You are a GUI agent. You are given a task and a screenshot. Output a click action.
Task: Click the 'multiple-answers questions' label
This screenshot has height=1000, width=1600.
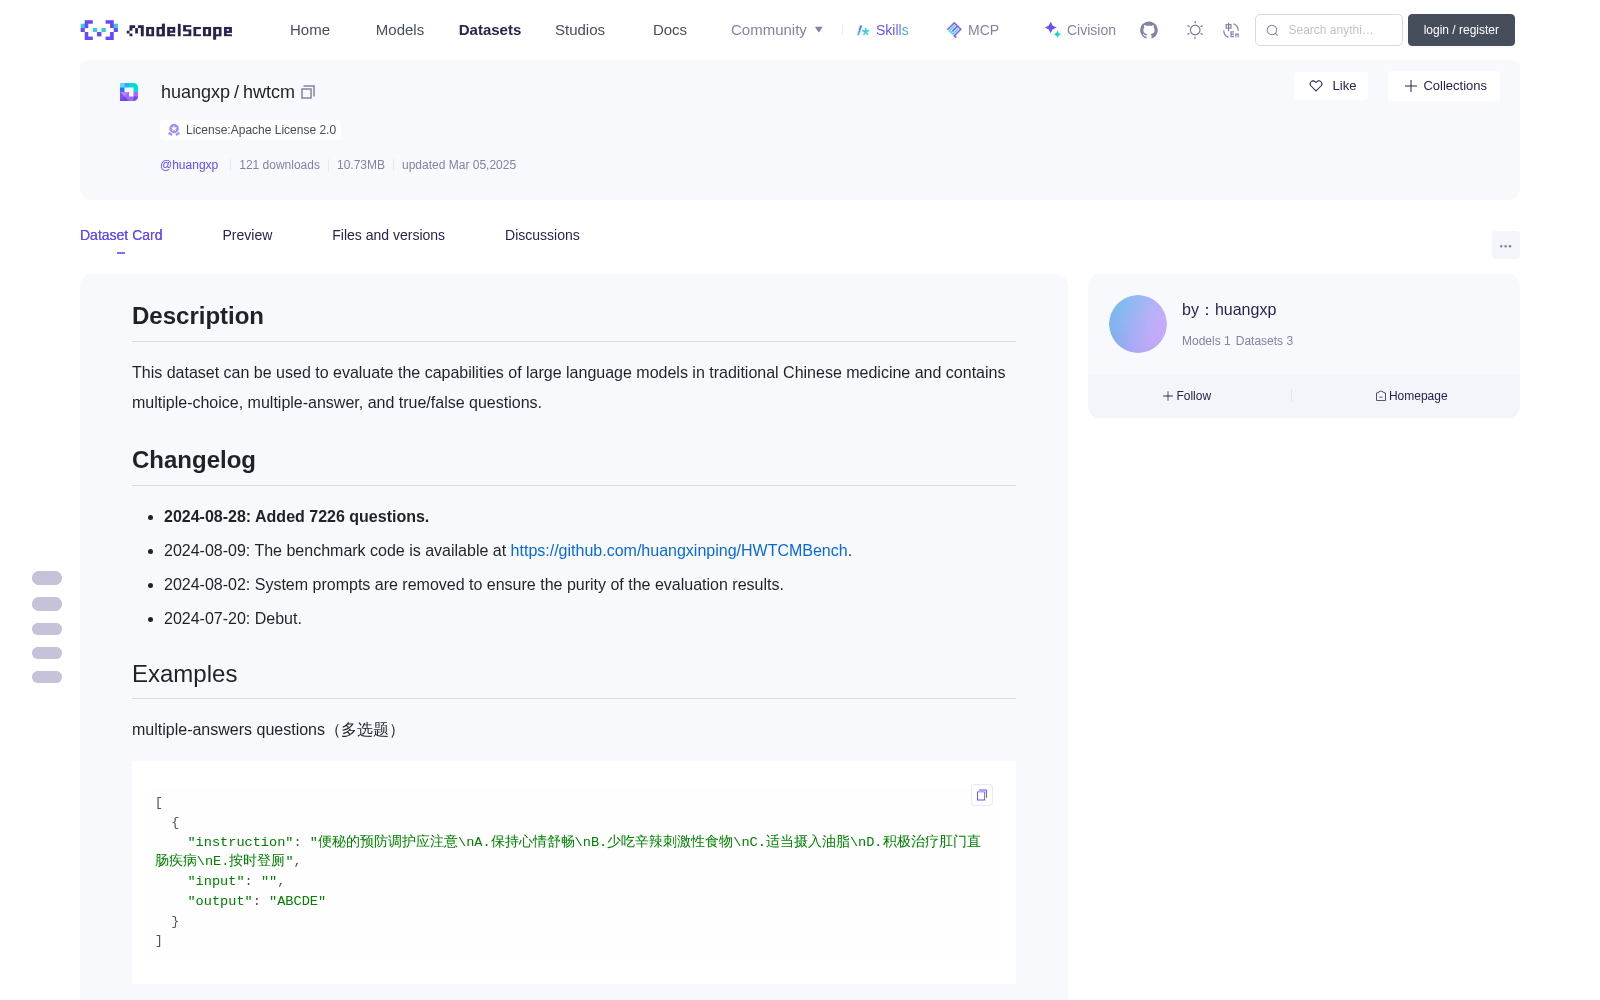(268, 730)
